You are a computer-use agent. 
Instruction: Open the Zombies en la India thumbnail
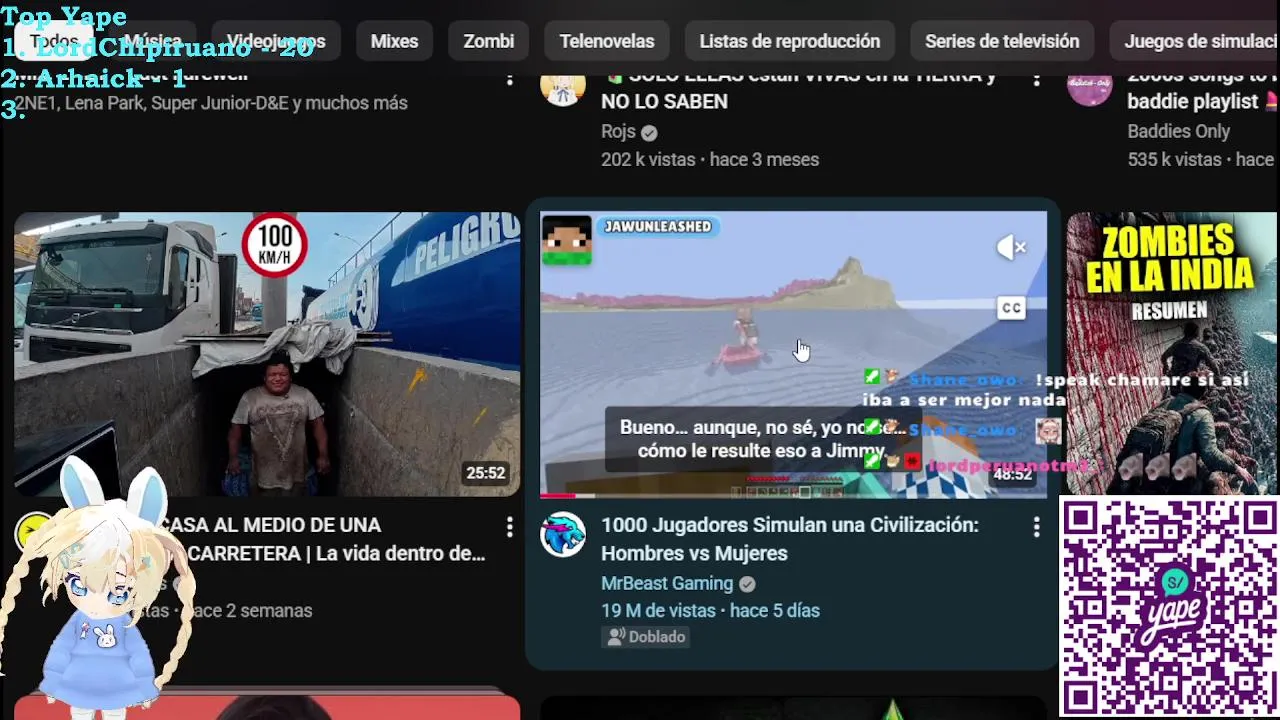coord(1171,353)
